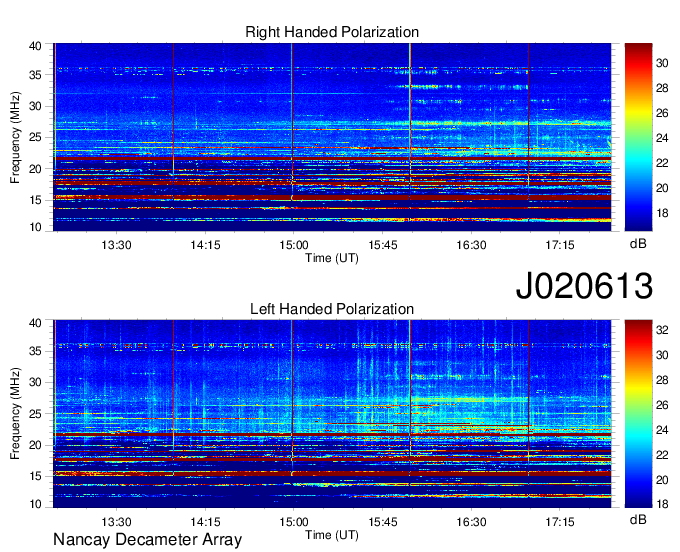Click the "24" value on the top colorbar
Viewport: 680px width, 552px height.
[x=662, y=138]
